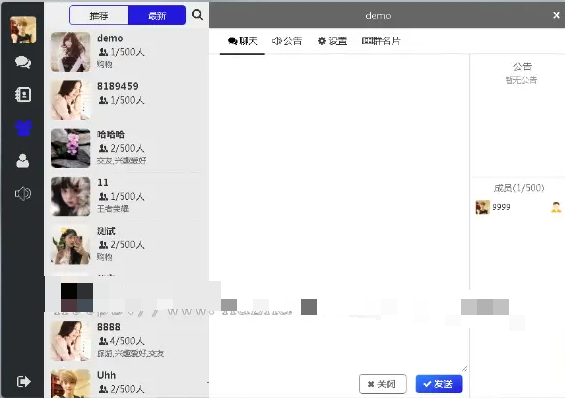Select the 11 group name
This screenshot has height=398, width=565.
[103, 183]
